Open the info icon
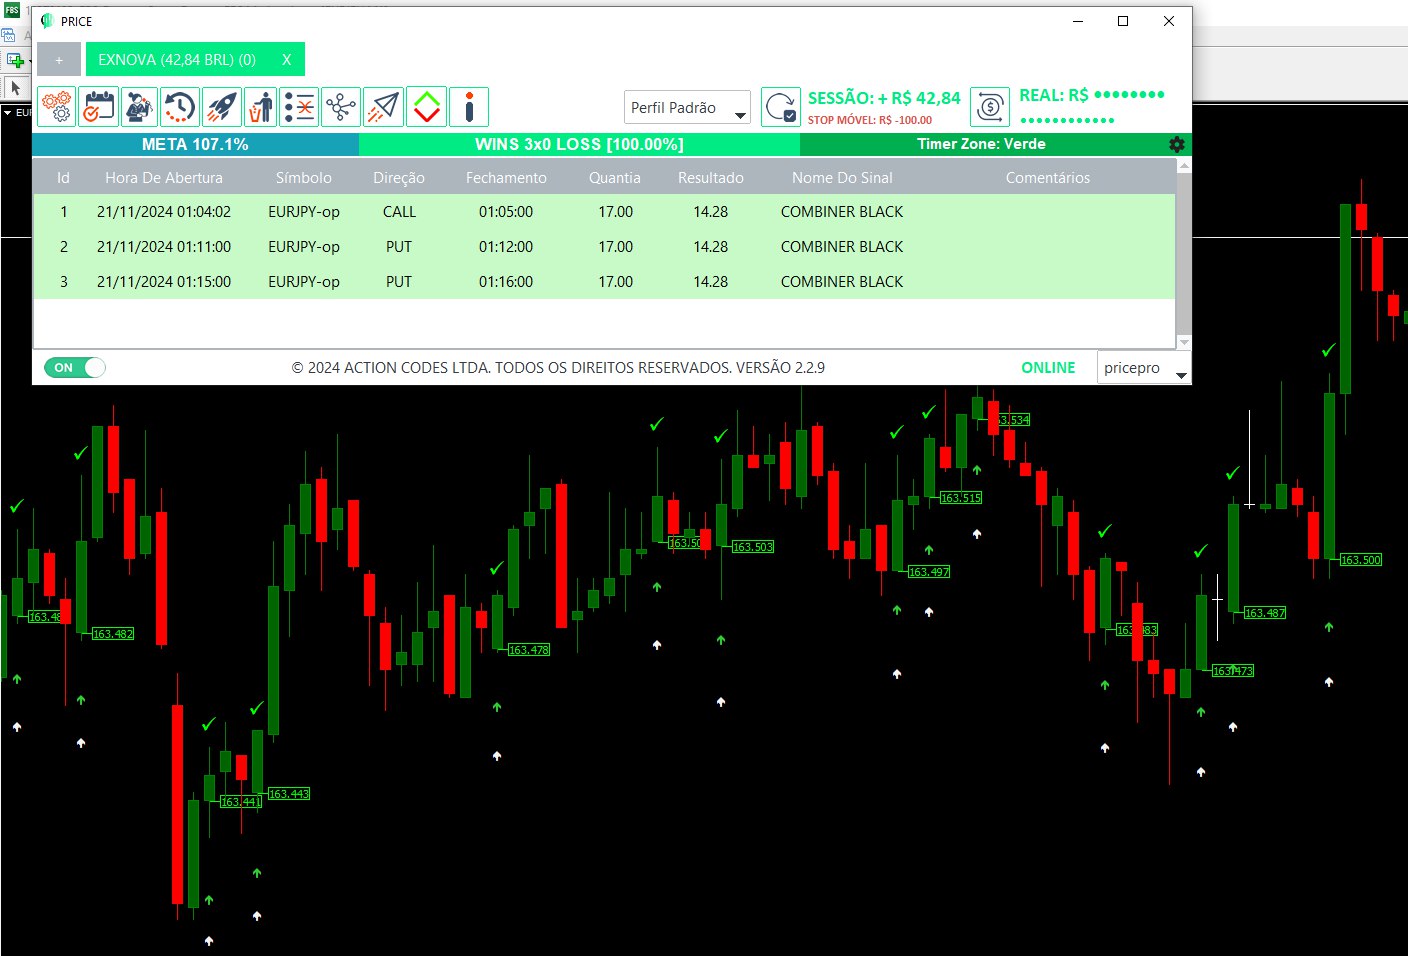This screenshot has height=956, width=1408. point(469,107)
